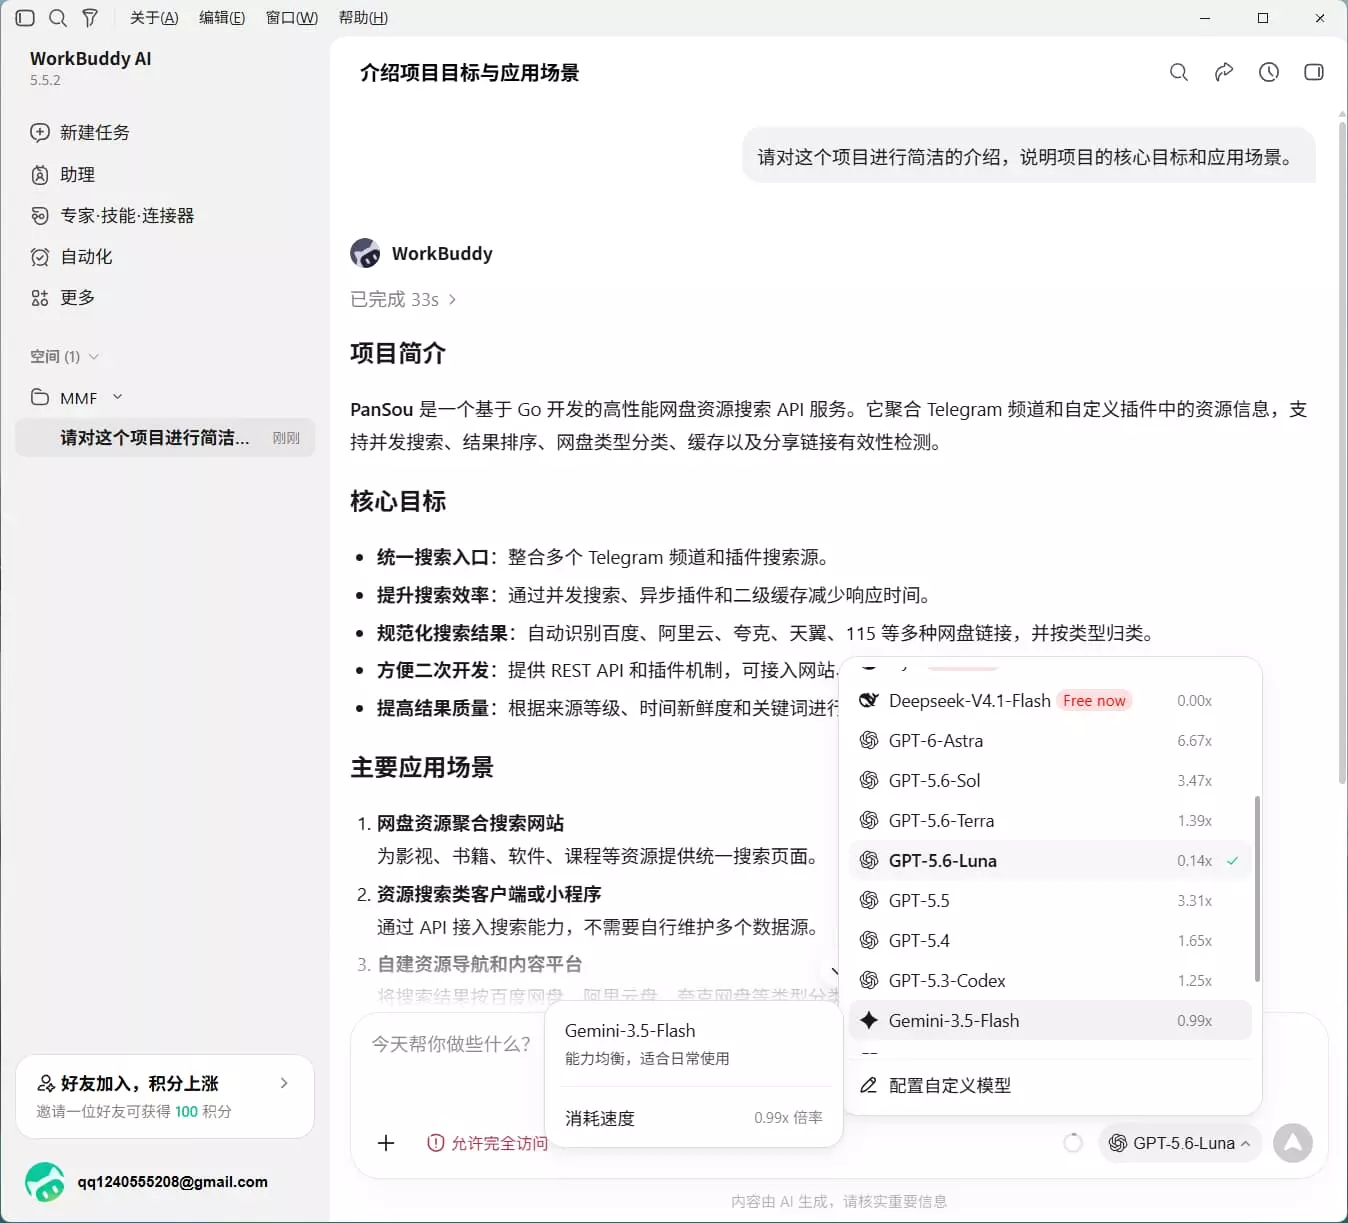The width and height of the screenshot is (1348, 1223).
Task: Expand the 空间 (1) section
Action: point(64,357)
